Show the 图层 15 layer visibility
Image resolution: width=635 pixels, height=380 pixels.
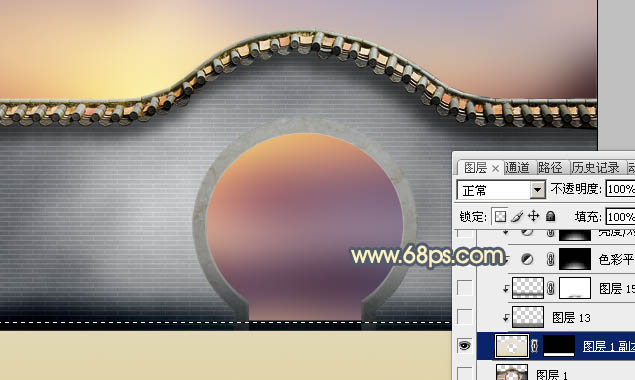[x=465, y=288]
